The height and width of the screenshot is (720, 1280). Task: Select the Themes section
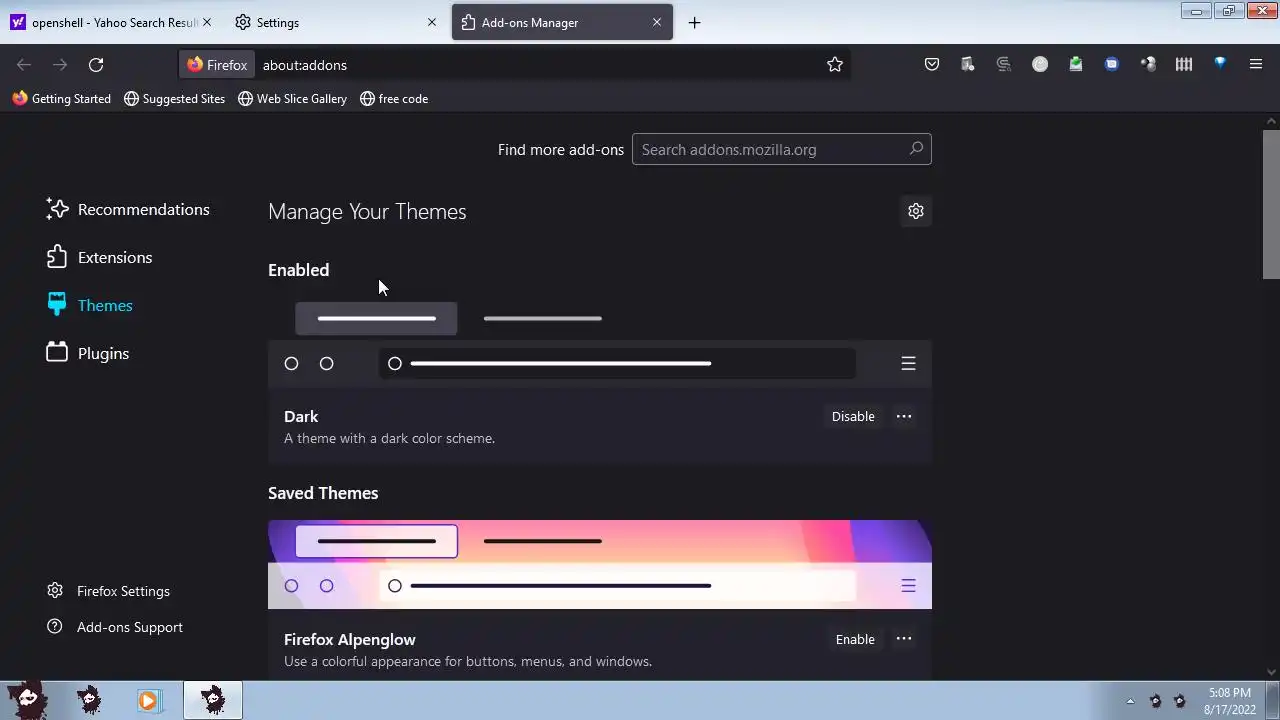pyautogui.click(x=89, y=305)
